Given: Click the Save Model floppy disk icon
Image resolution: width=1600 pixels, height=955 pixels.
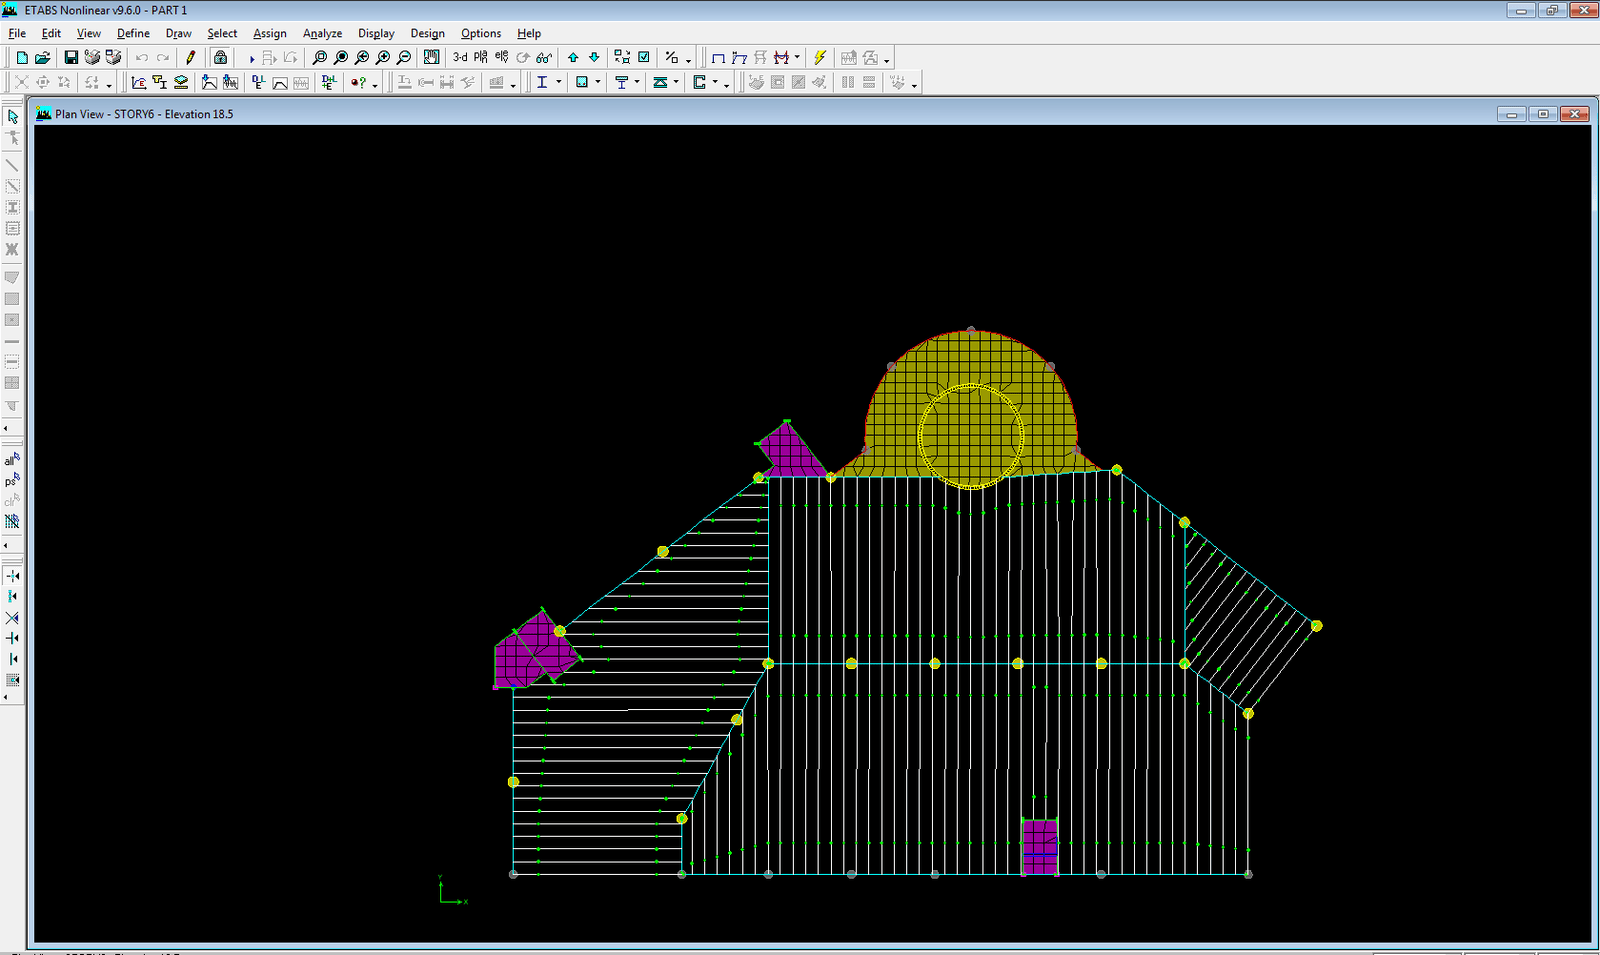Looking at the screenshot, I should pyautogui.click(x=71, y=58).
